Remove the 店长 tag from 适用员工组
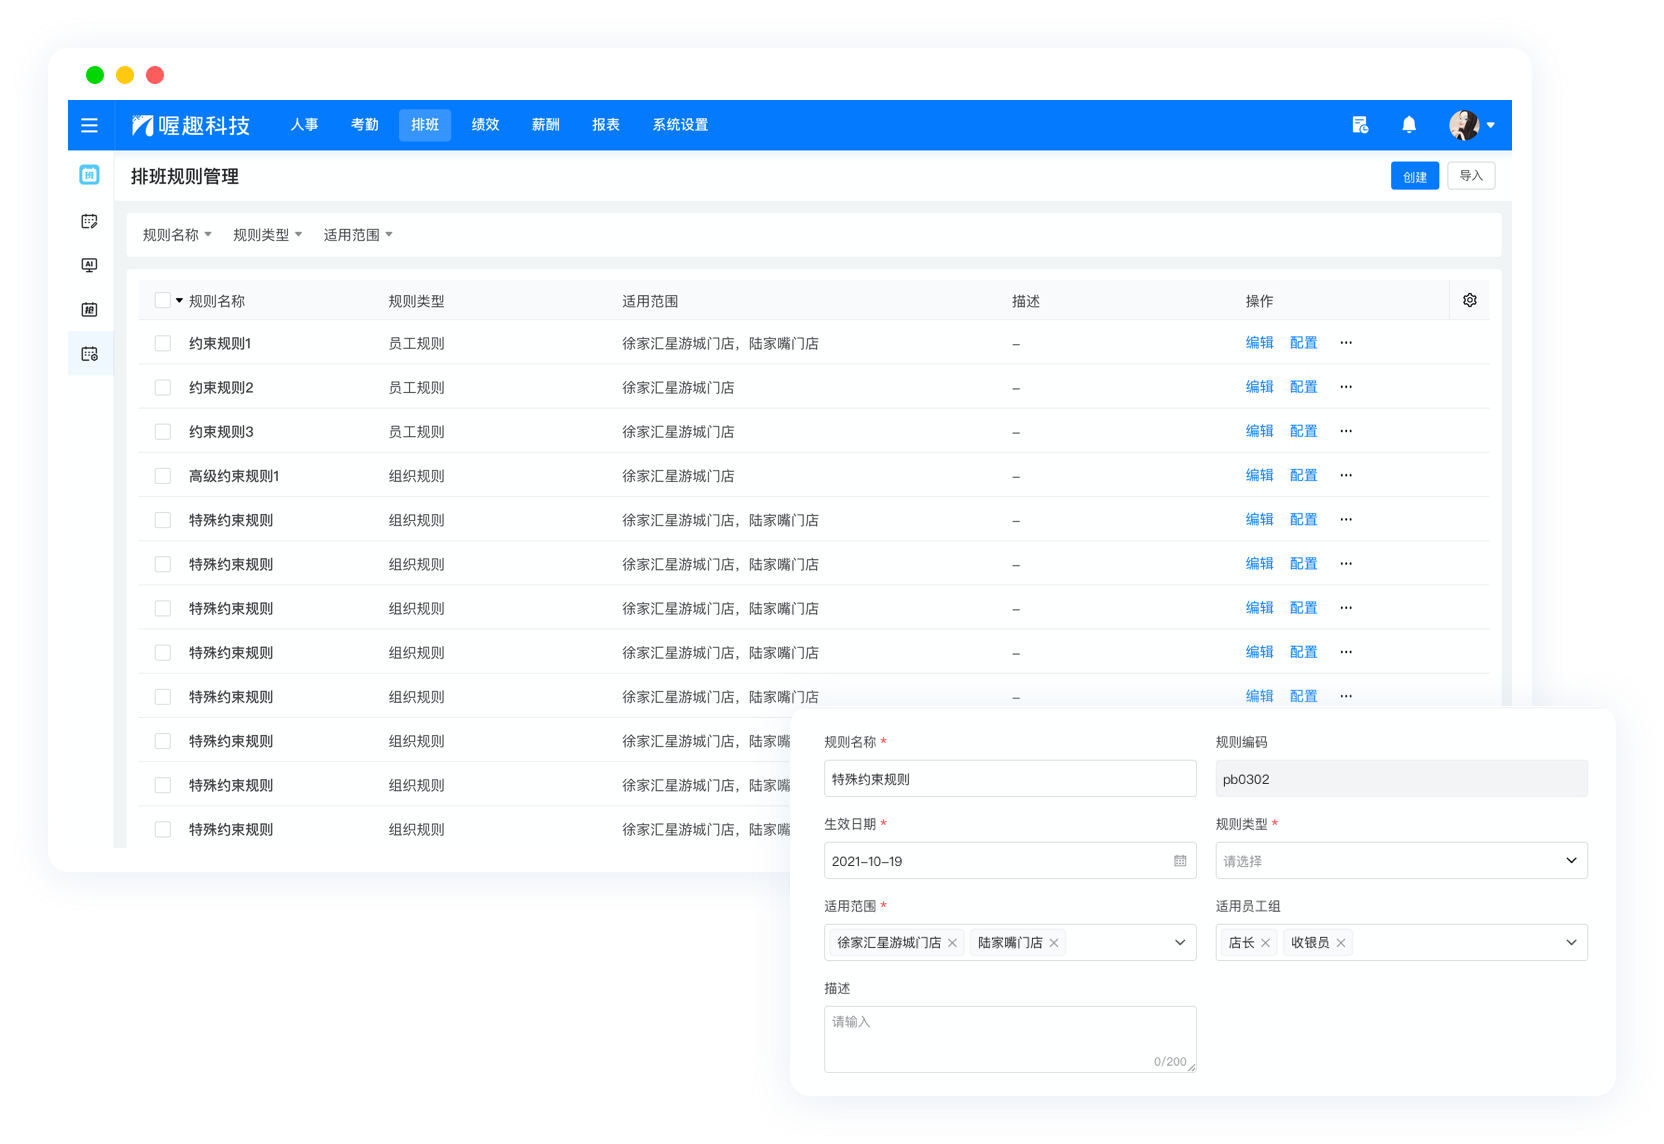 coord(1265,943)
